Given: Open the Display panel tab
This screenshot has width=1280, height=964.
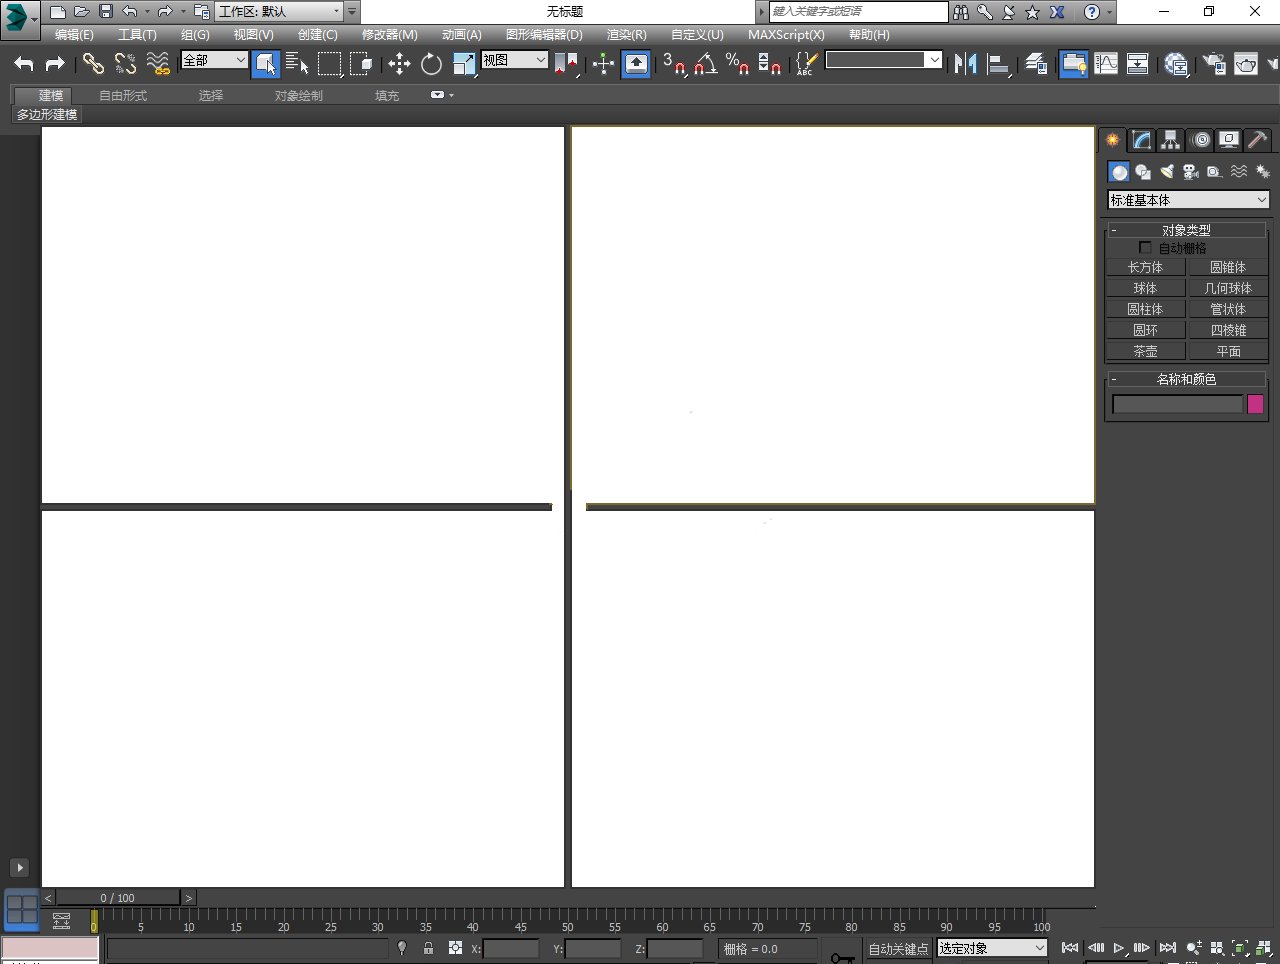Looking at the screenshot, I should [x=1229, y=140].
